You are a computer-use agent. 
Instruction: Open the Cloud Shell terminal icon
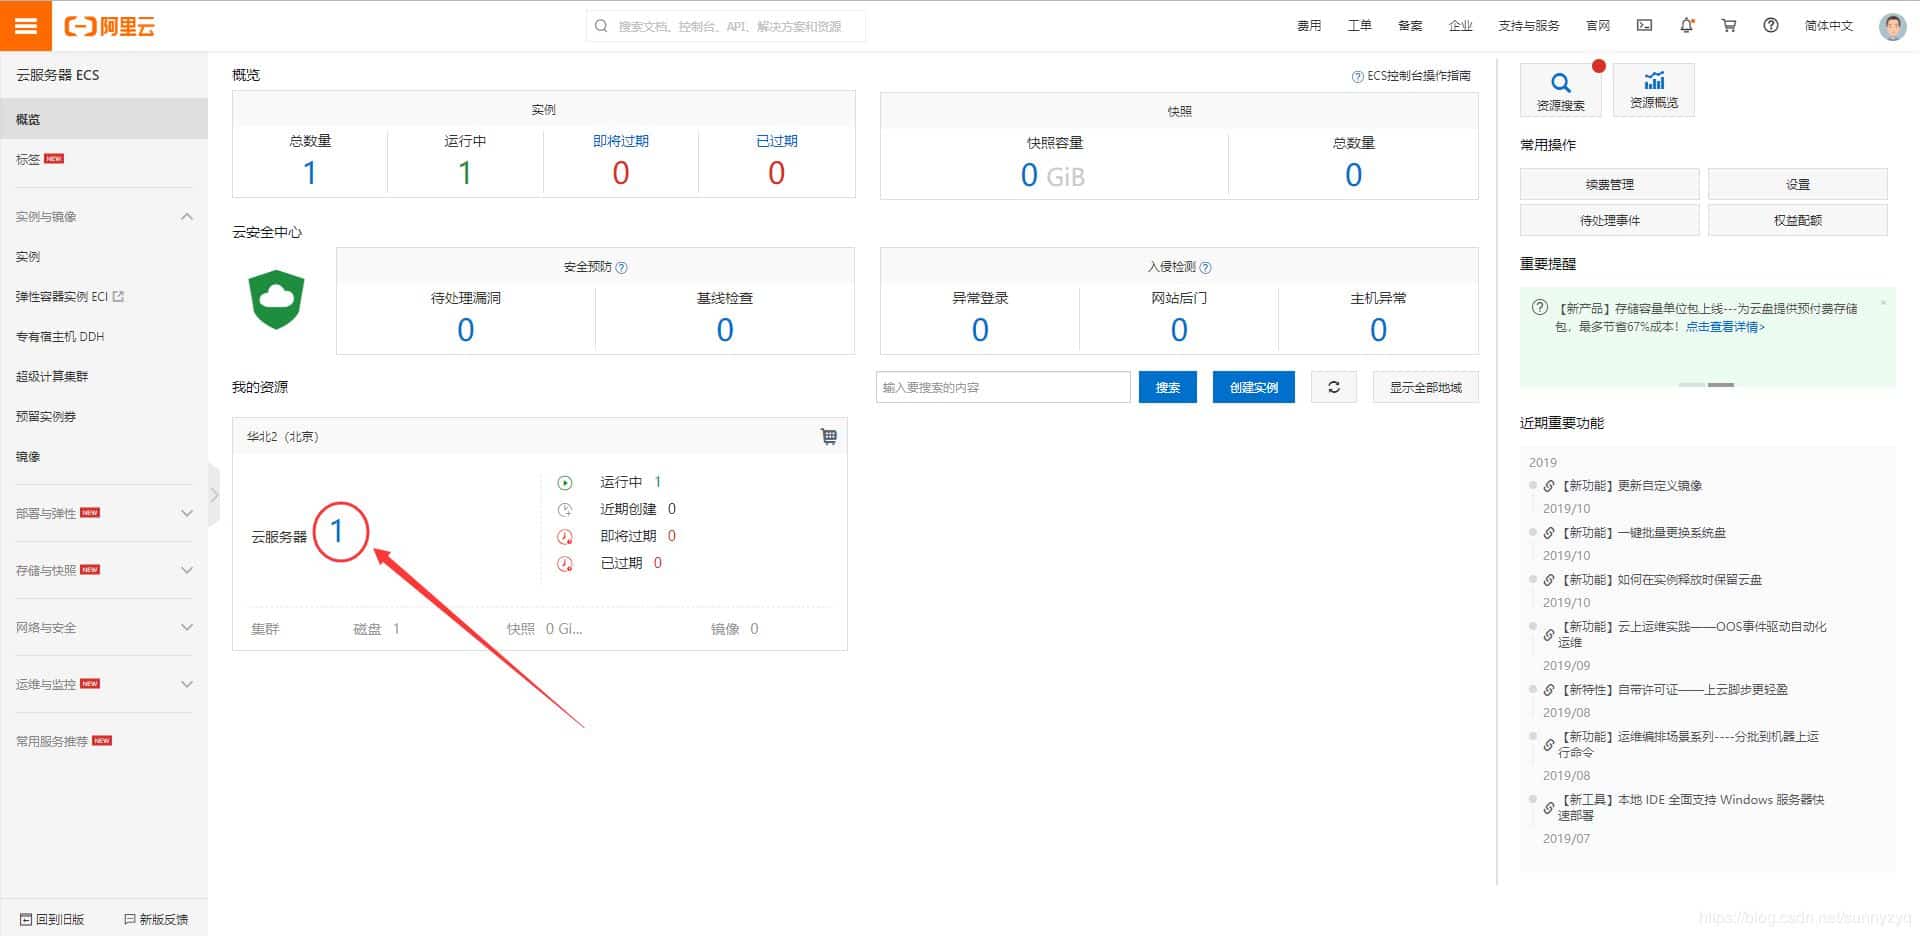pos(1644,26)
